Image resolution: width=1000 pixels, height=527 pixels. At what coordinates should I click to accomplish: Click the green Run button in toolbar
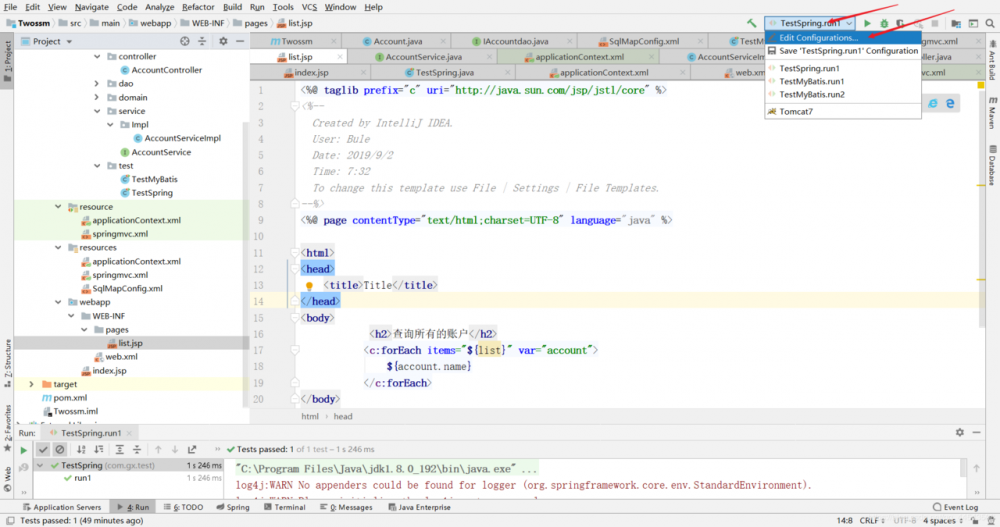point(867,22)
